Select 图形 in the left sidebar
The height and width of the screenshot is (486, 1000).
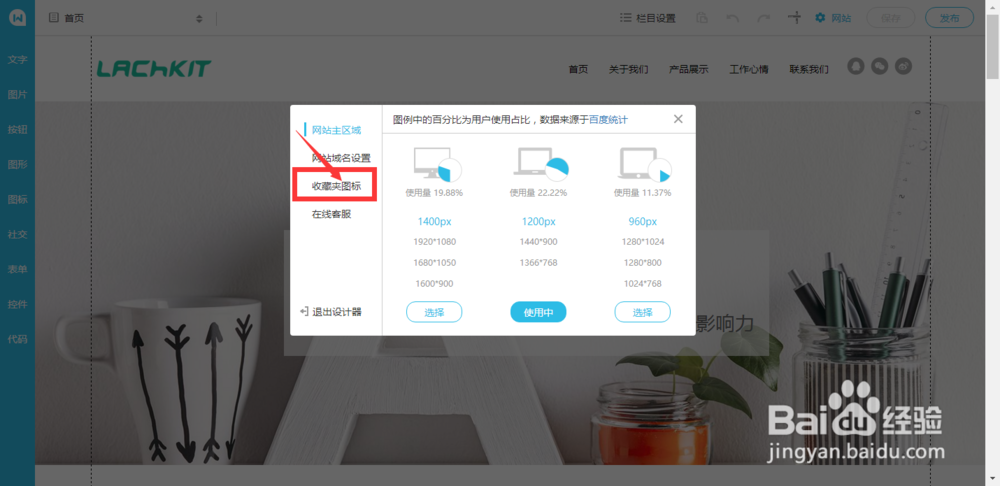17,165
